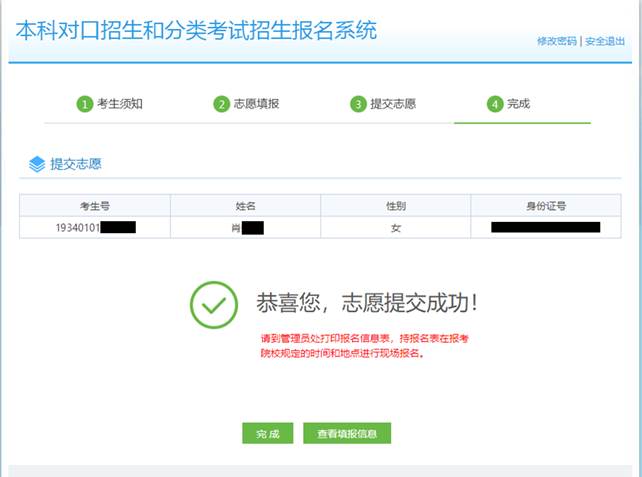Click the 女 gender cell in table
Image resolution: width=642 pixels, height=477 pixels.
396,228
